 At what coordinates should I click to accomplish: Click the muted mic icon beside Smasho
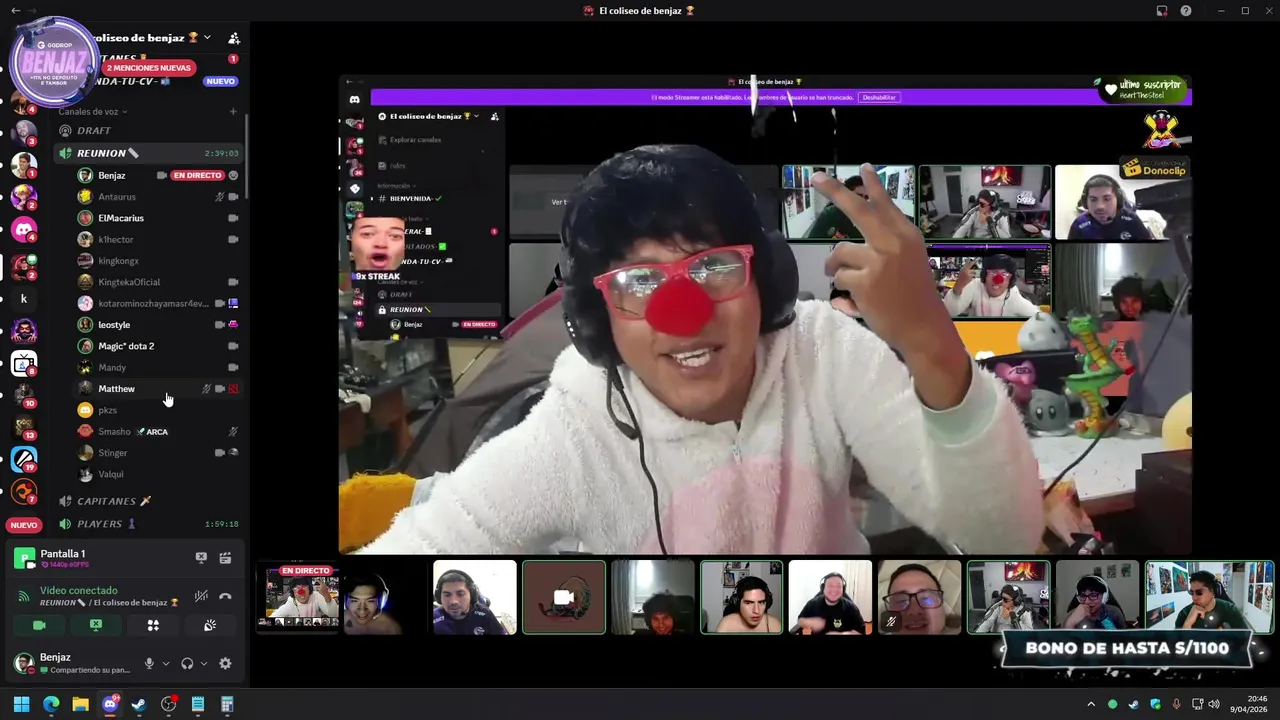coord(233,432)
